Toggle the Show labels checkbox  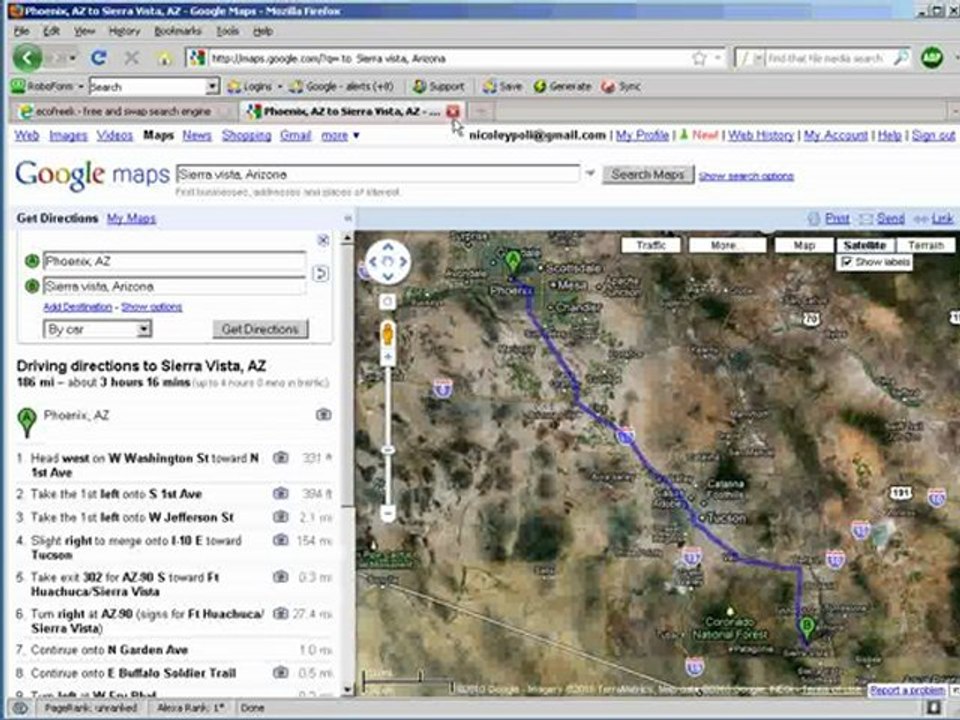(x=847, y=262)
